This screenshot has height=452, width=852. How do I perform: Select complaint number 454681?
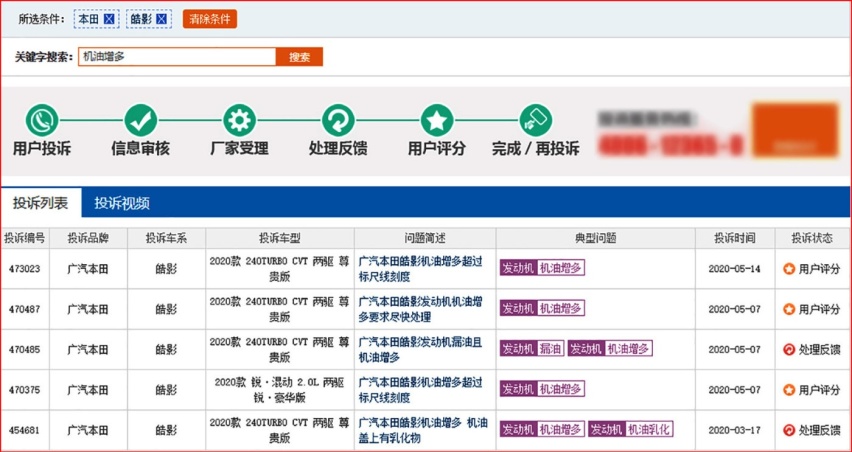tap(25, 430)
